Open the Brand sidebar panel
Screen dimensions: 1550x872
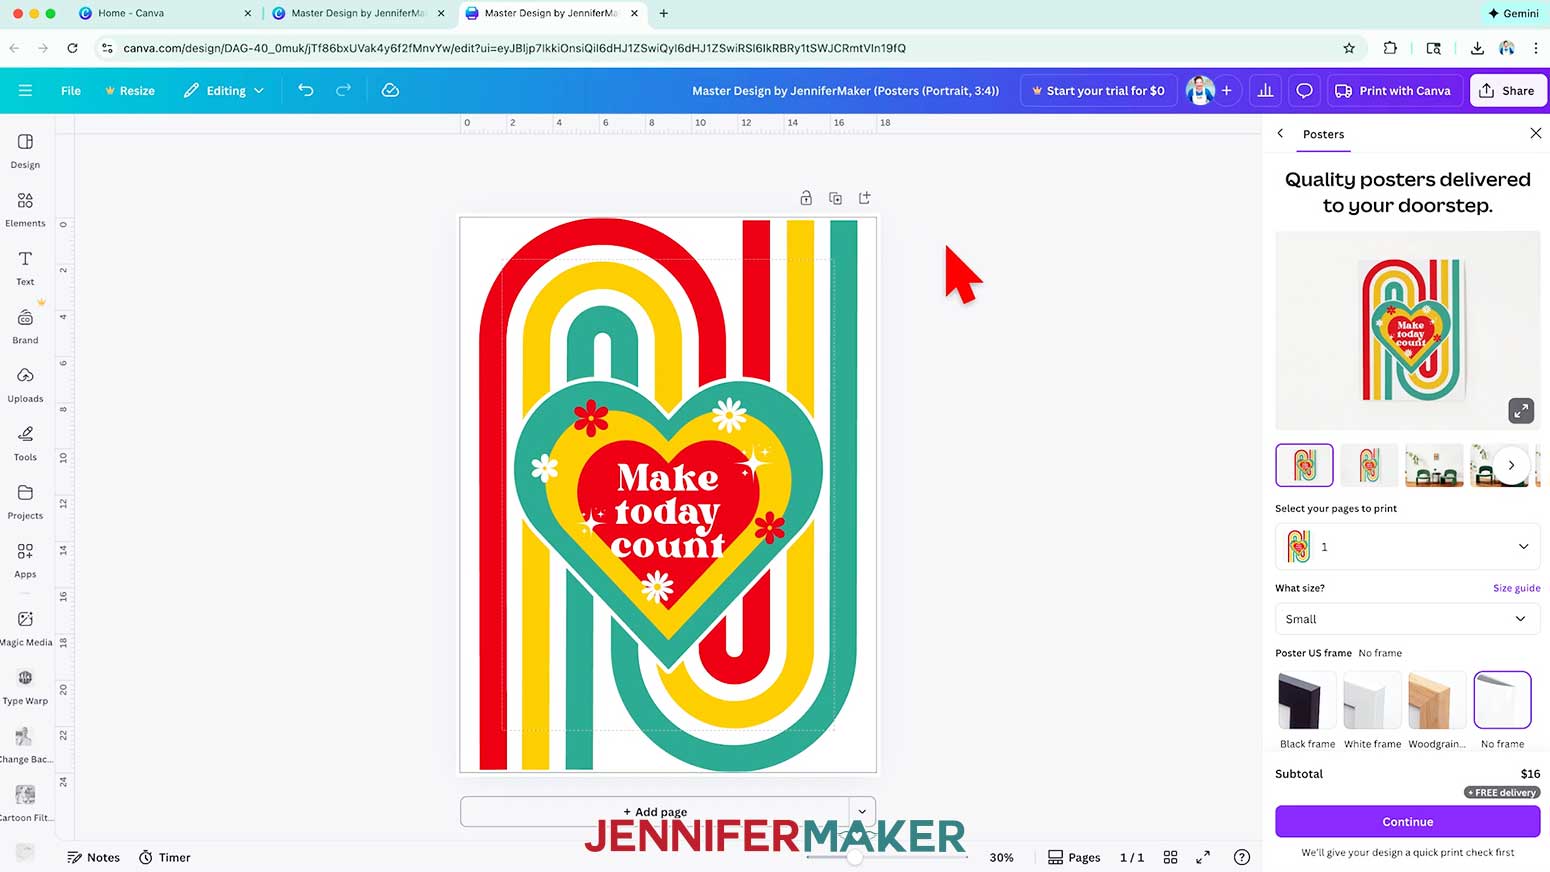[25, 326]
